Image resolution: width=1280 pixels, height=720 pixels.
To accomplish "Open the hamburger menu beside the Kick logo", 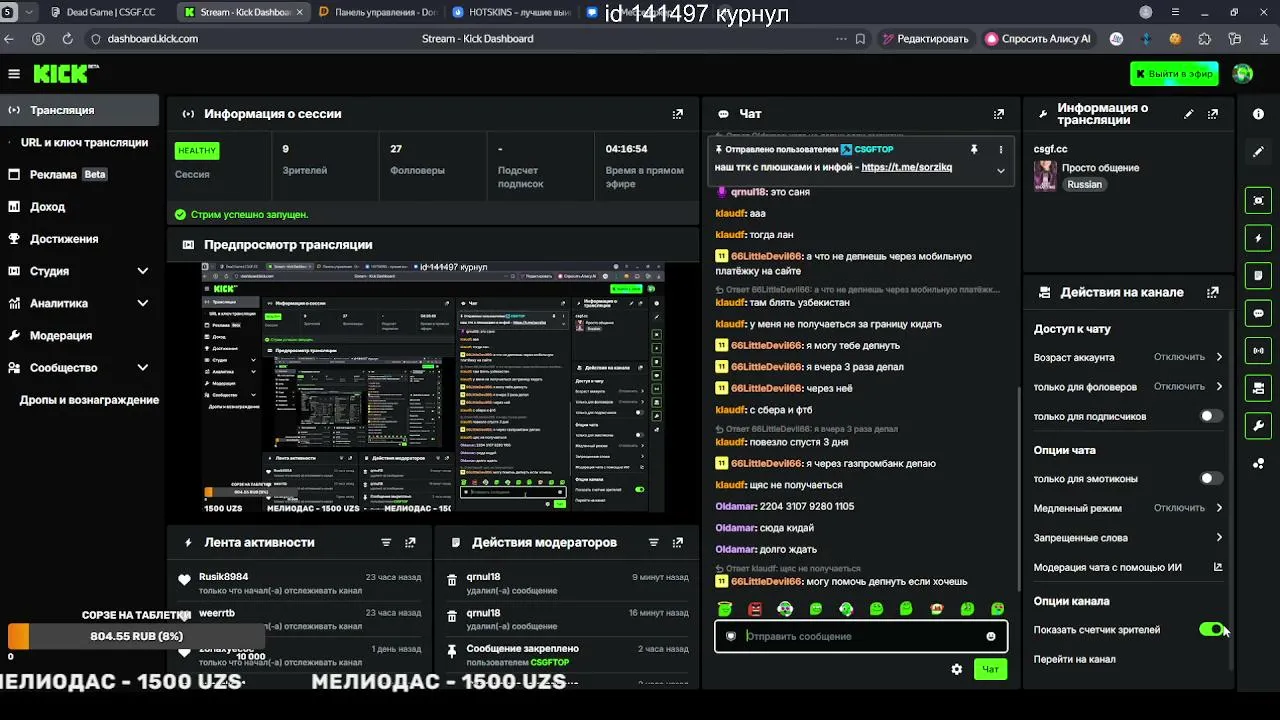I will [x=14, y=74].
